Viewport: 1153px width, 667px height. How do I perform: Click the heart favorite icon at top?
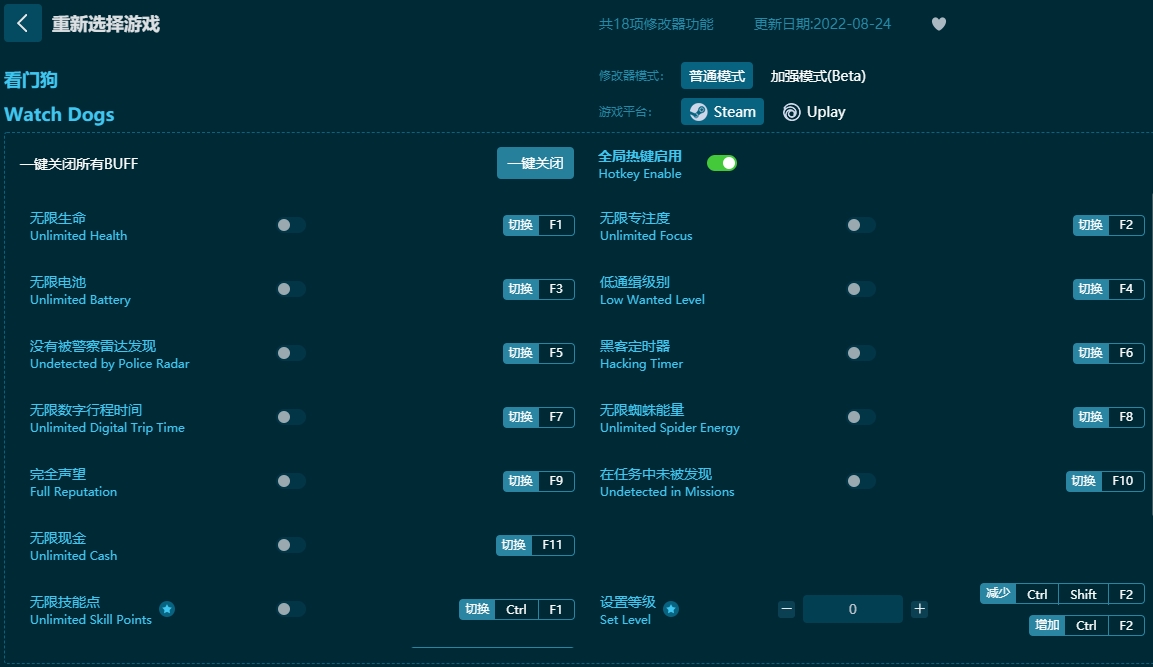(938, 23)
